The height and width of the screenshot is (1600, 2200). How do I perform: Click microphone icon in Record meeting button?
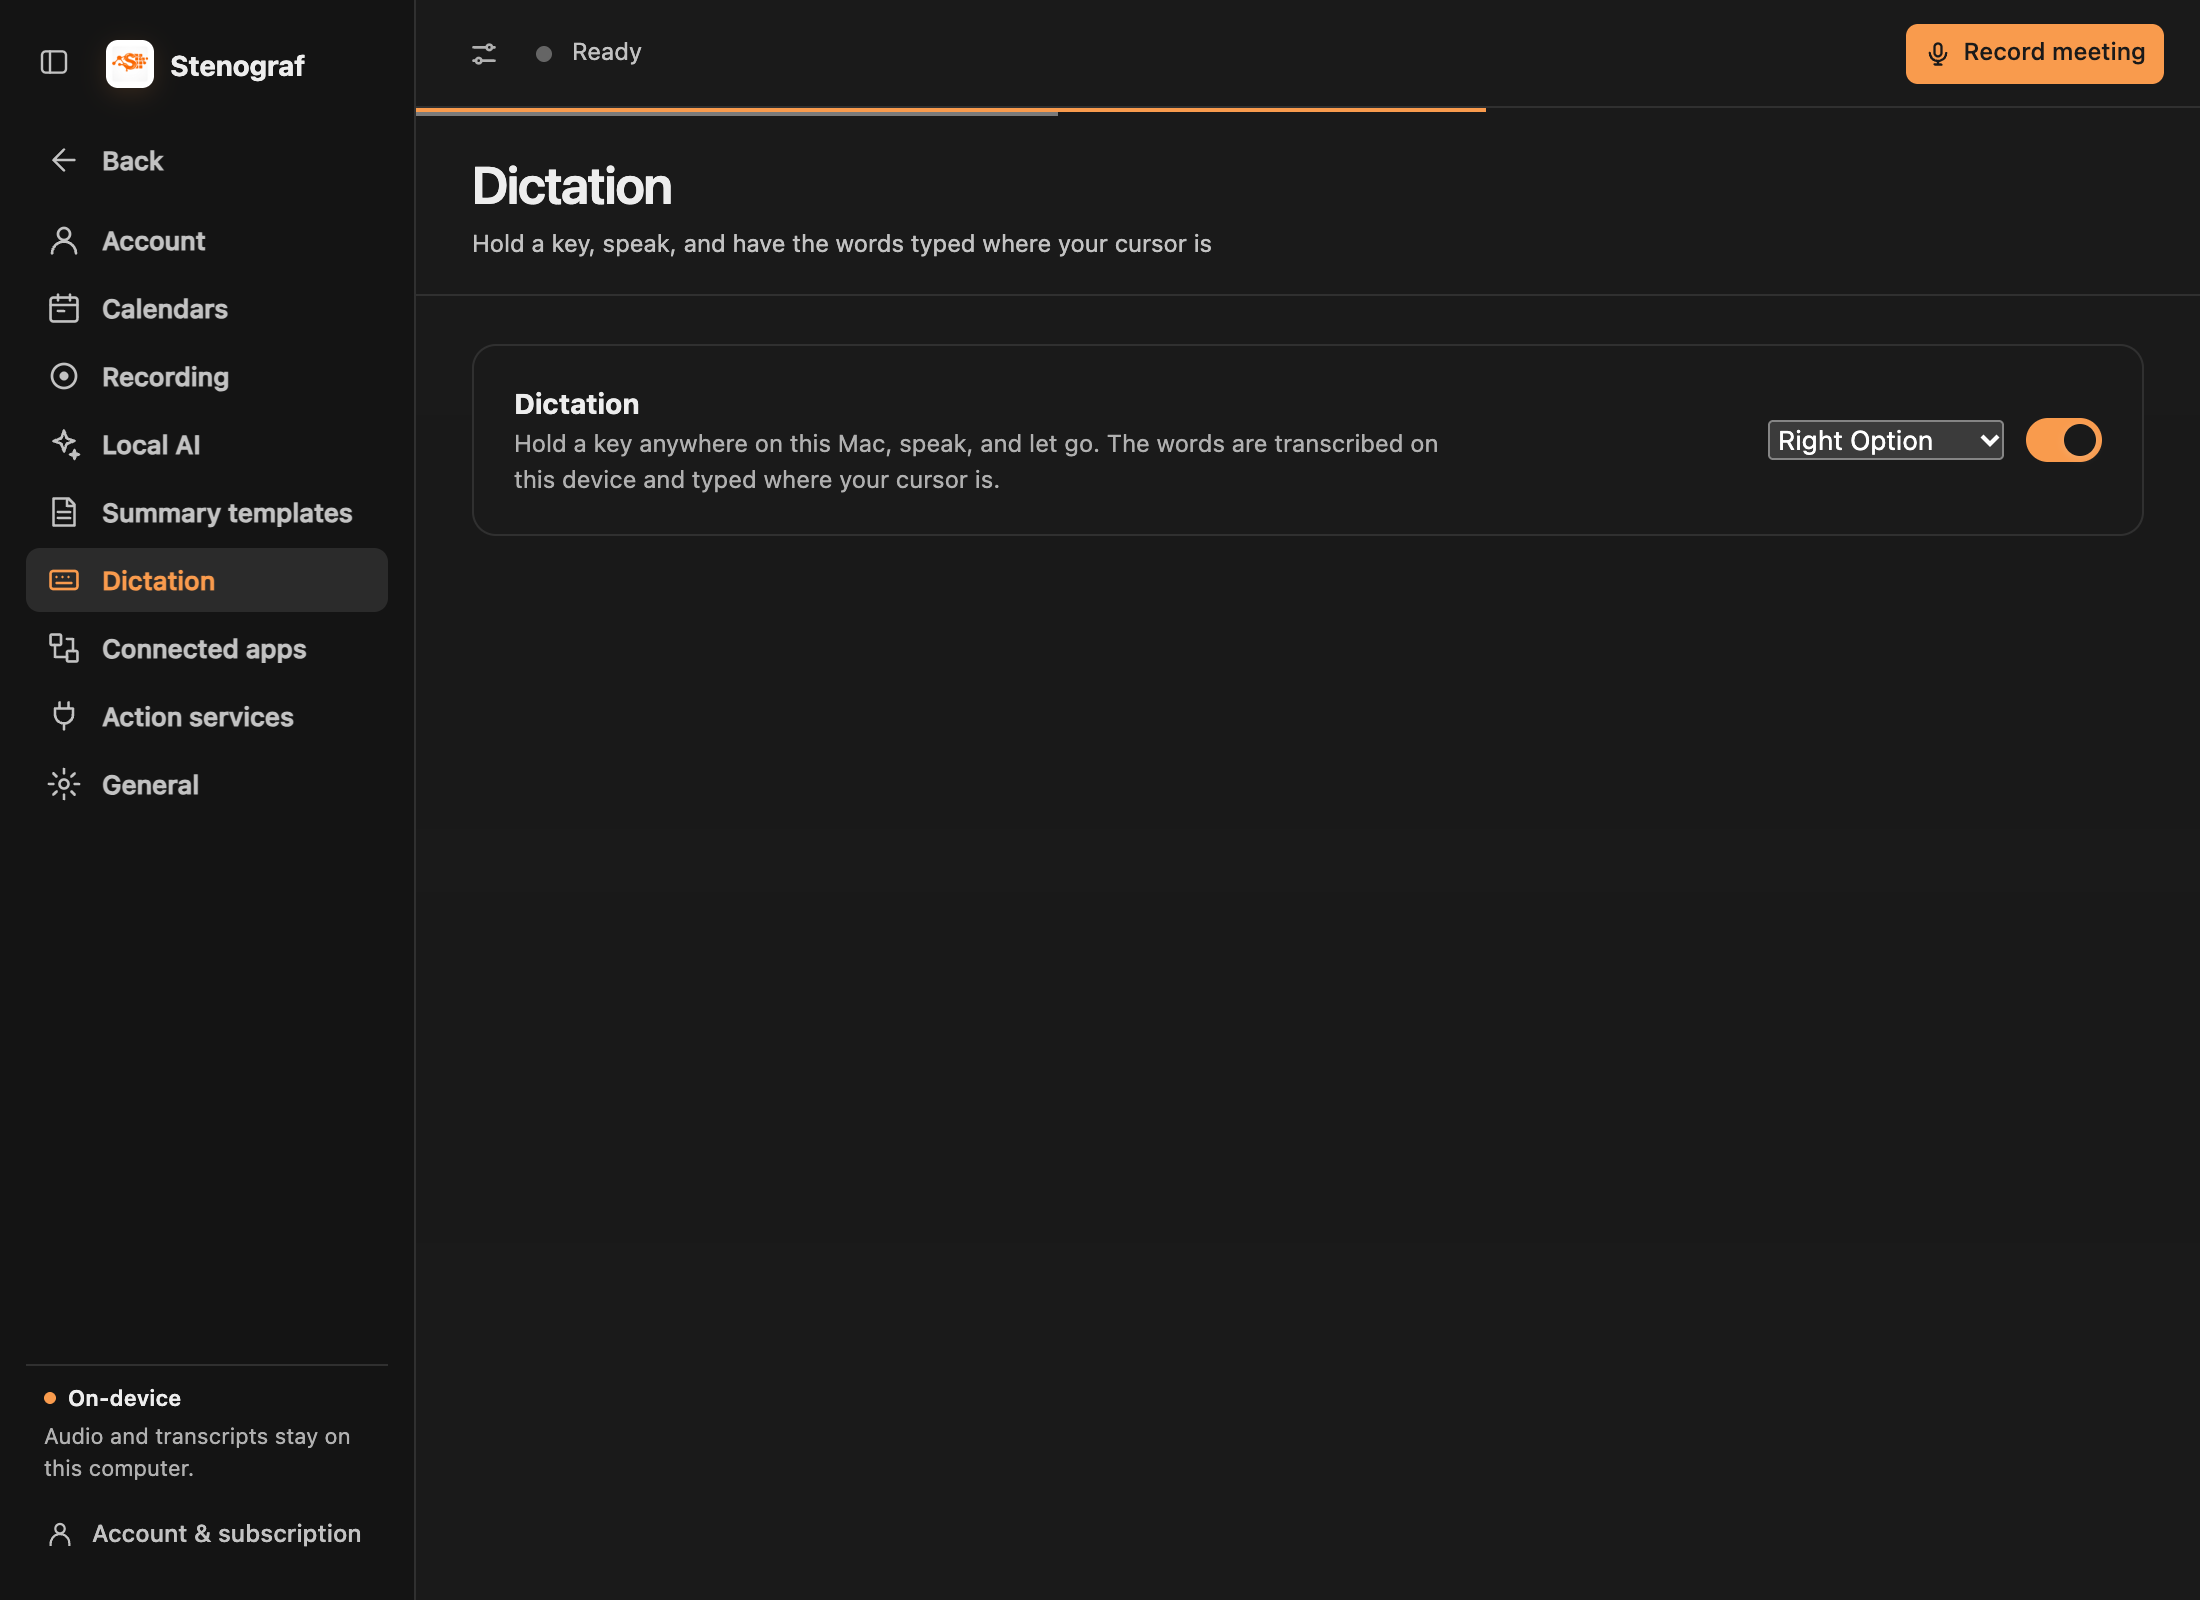pos(1937,54)
